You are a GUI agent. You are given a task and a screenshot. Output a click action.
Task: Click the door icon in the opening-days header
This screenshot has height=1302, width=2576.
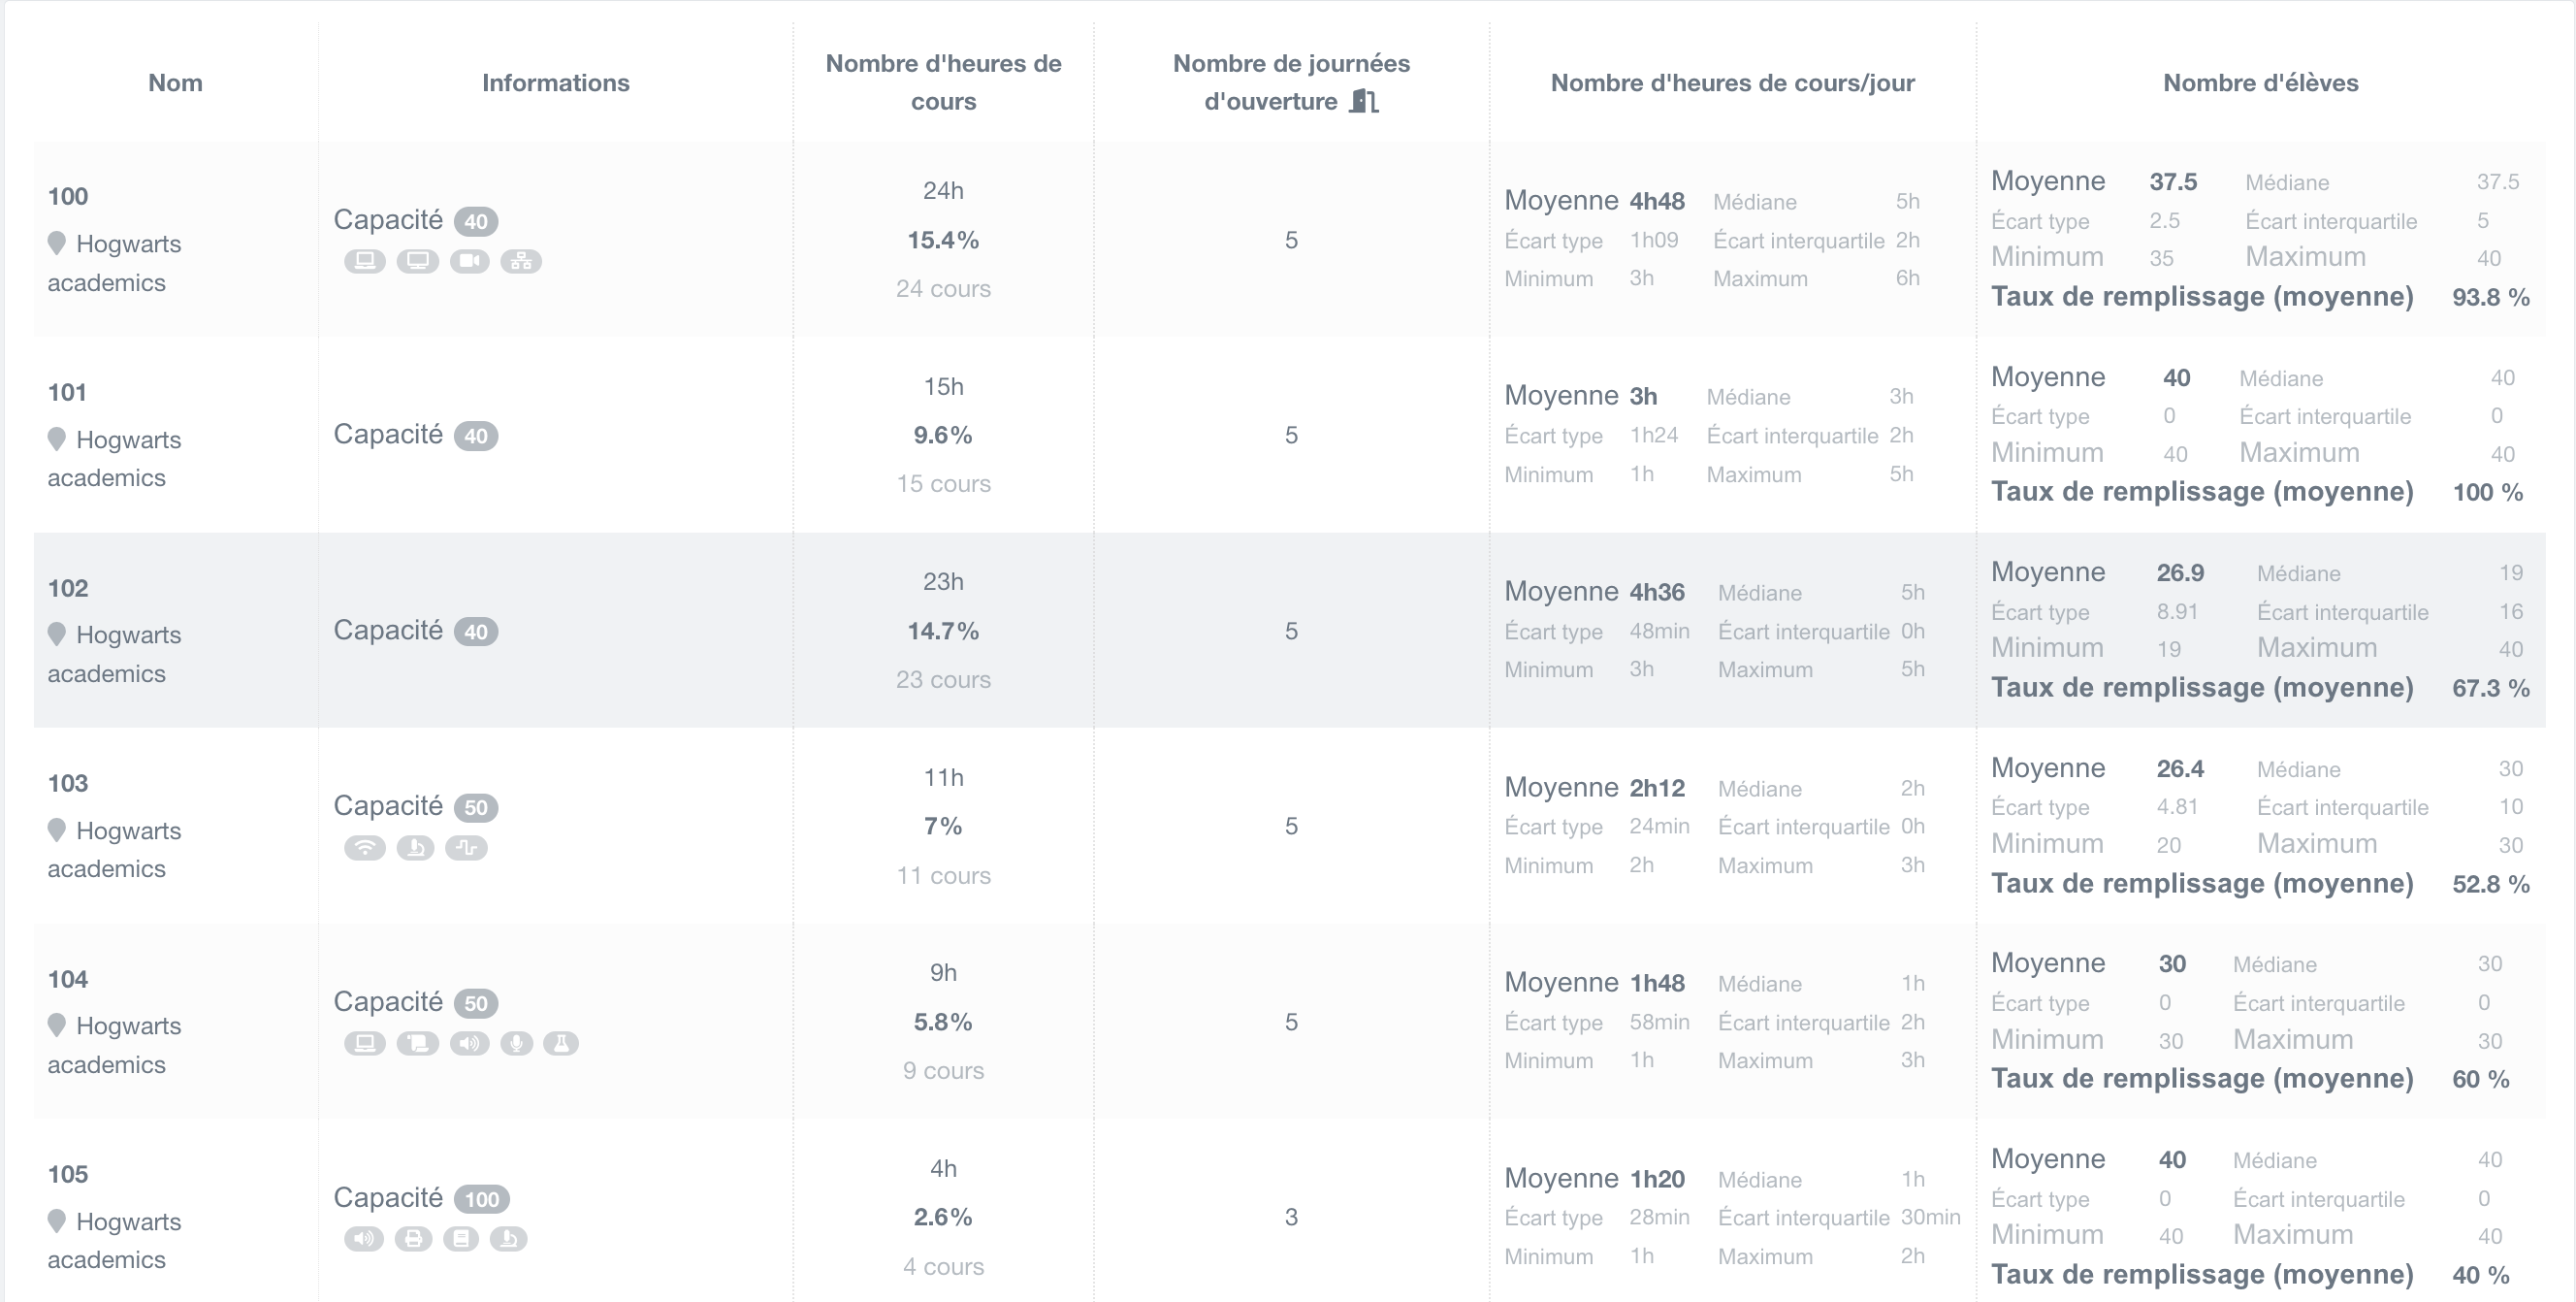pyautogui.click(x=1364, y=101)
